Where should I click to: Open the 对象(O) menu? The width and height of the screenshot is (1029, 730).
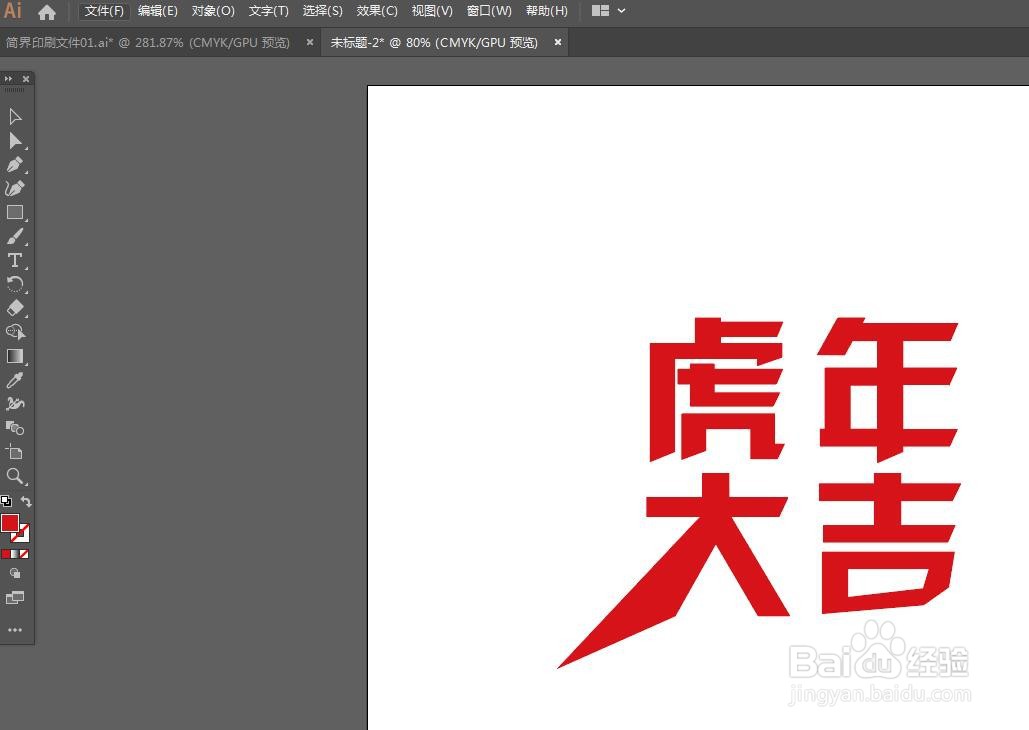point(213,11)
